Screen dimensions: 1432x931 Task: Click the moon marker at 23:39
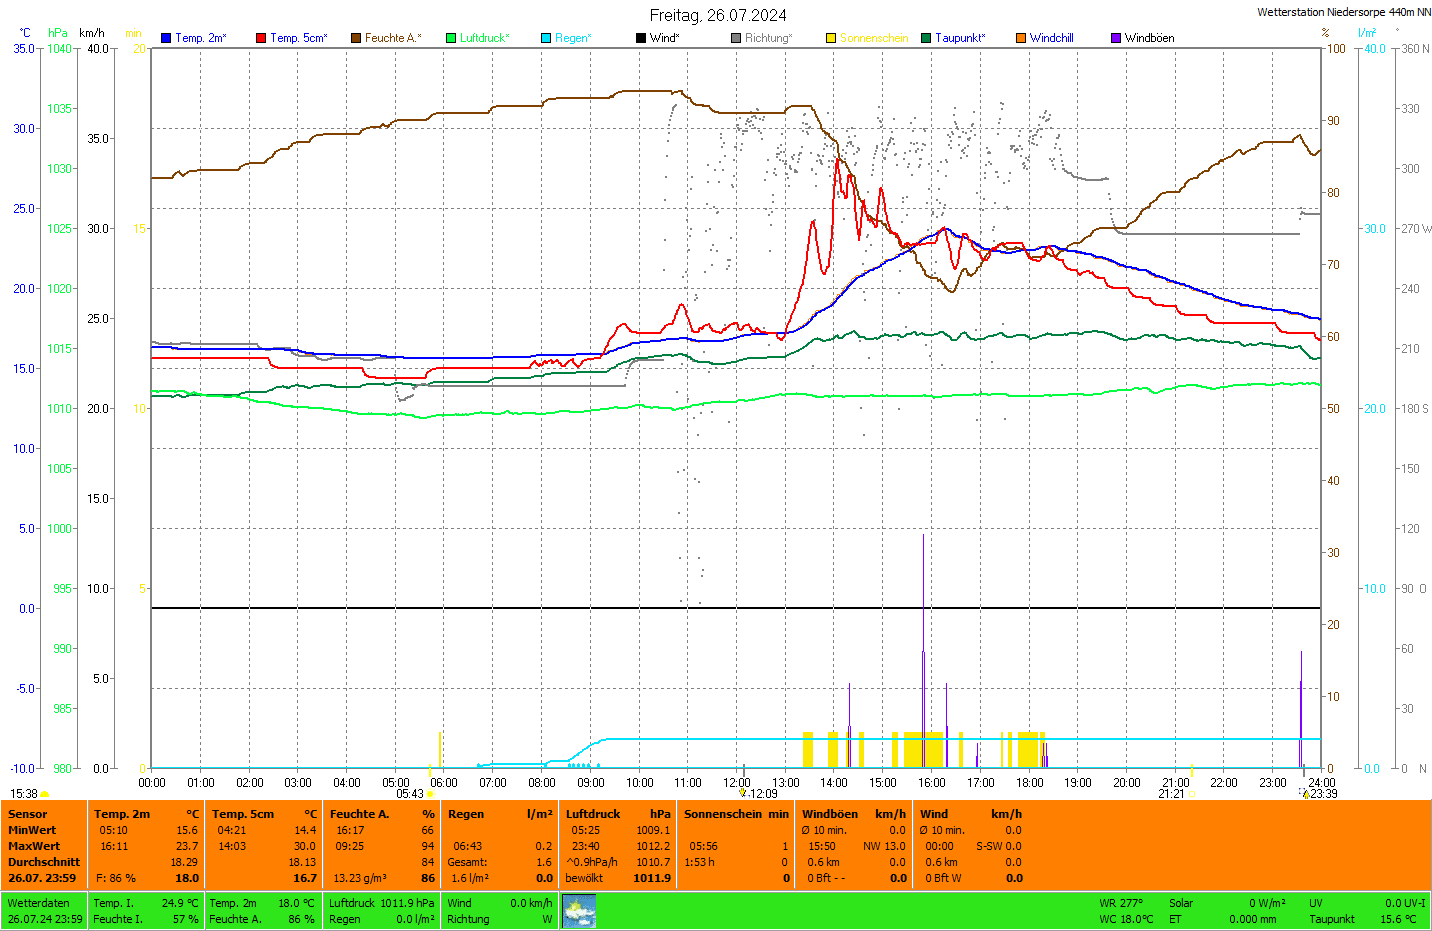pos(1306,794)
